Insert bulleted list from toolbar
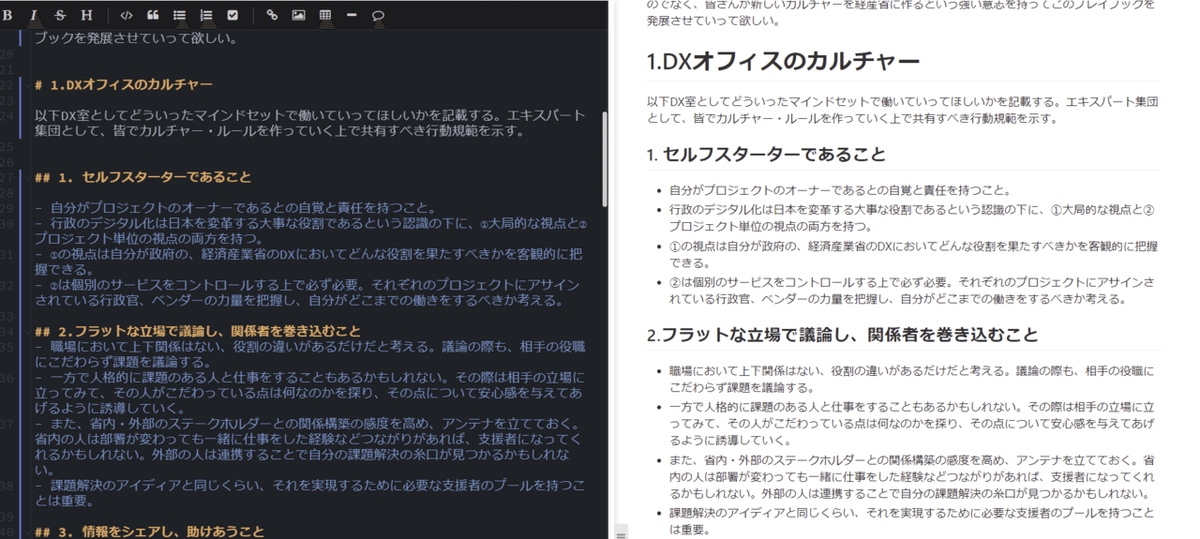 [180, 15]
